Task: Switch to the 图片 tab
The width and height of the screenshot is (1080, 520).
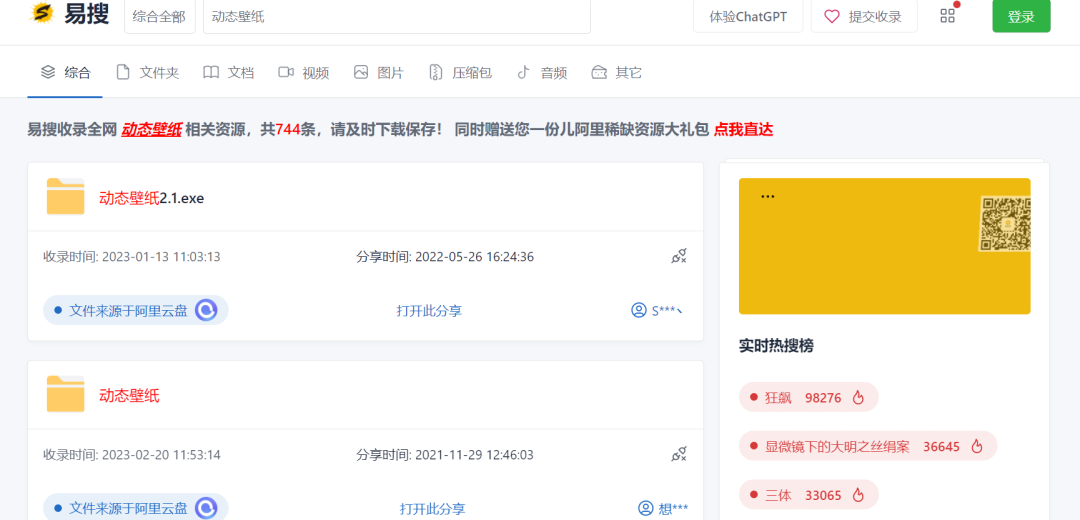Action: [379, 72]
